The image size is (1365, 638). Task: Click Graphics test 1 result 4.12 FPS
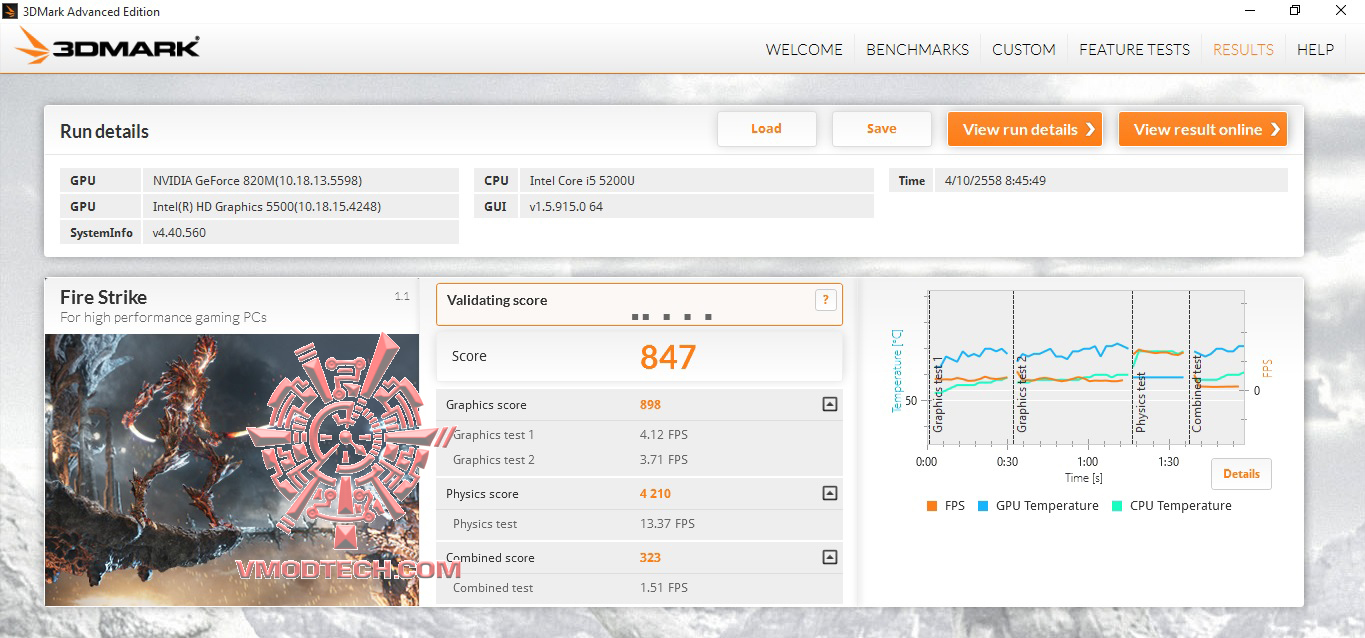[x=664, y=435]
